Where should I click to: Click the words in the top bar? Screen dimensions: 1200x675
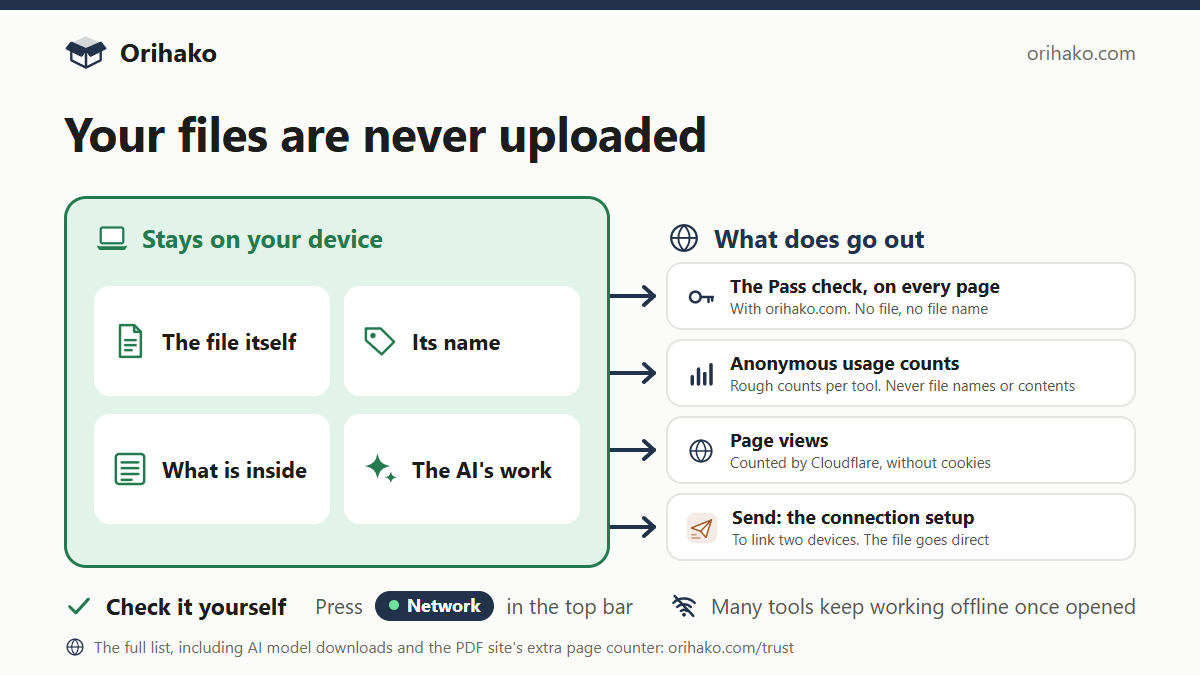pos(570,607)
